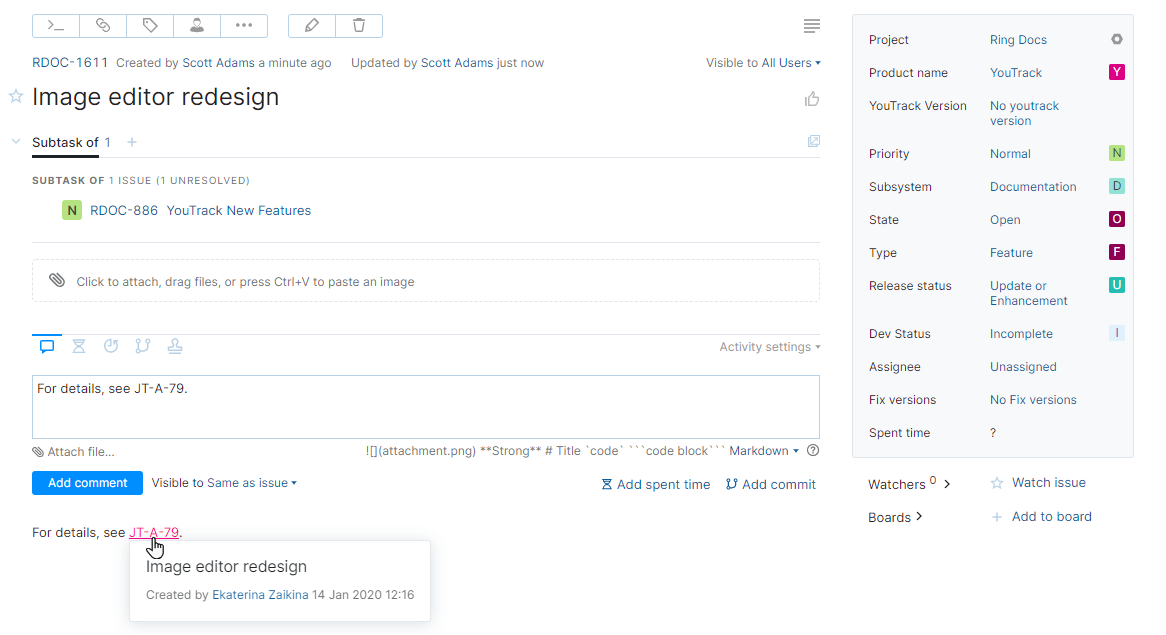The image size is (1166, 635).
Task: Open the command dialog icon
Action: point(55,25)
